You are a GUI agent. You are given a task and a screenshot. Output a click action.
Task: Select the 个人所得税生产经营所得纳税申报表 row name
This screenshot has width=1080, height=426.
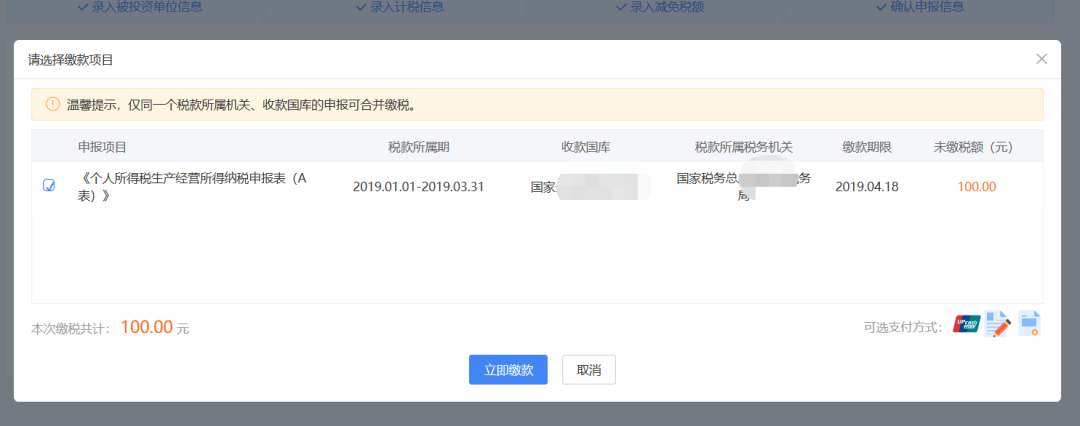click(x=192, y=187)
